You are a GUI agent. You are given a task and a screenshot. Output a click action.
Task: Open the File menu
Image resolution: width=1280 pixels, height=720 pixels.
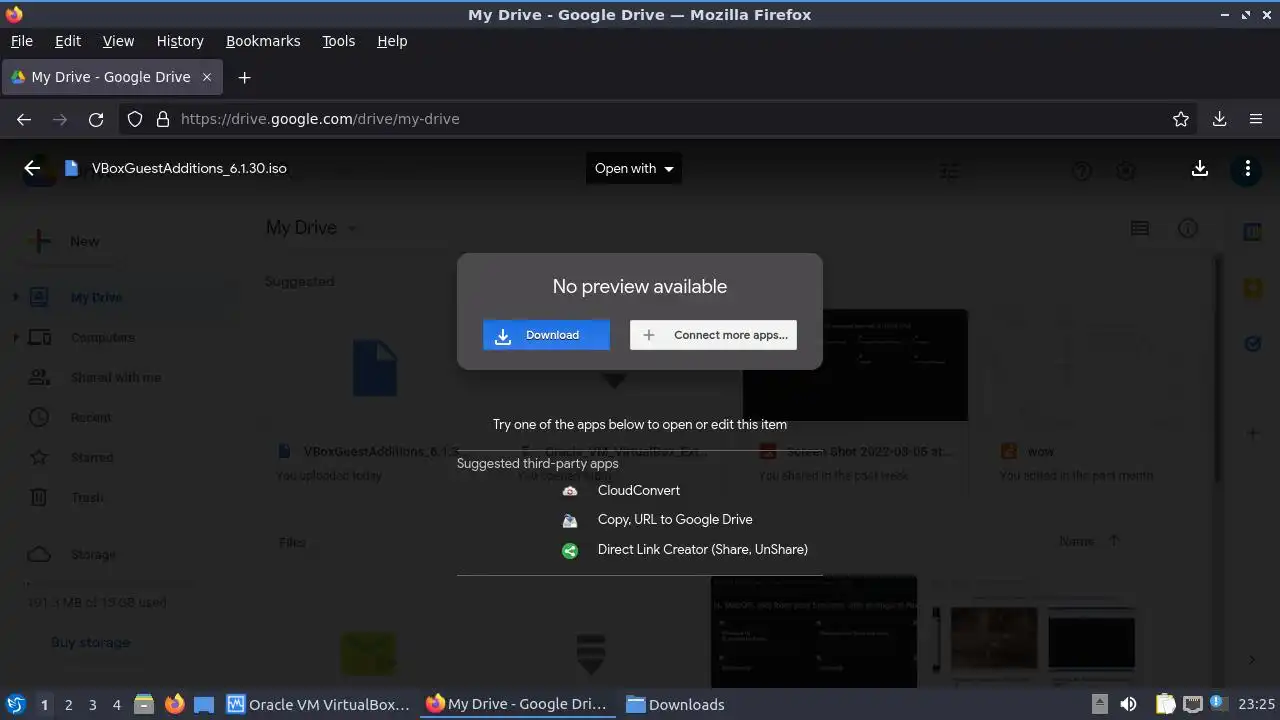21,41
